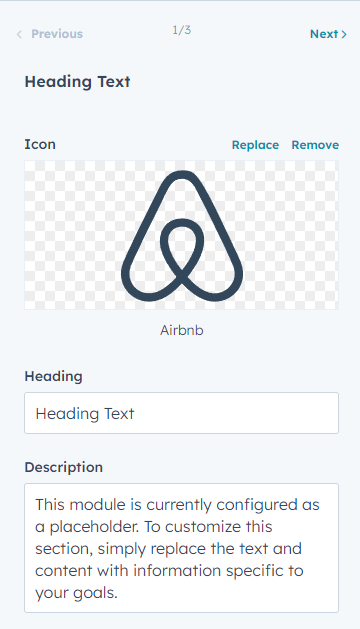Replace the Airbnb icon
The width and height of the screenshot is (360, 629).
(x=255, y=145)
